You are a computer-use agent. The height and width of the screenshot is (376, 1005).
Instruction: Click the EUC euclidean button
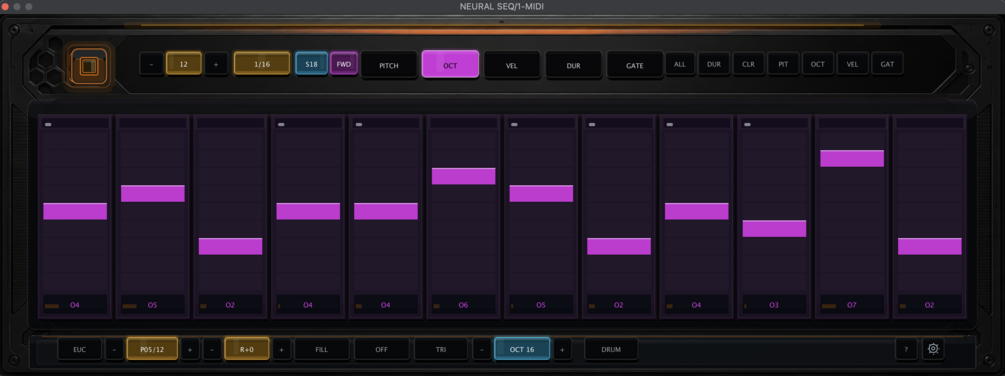point(79,349)
